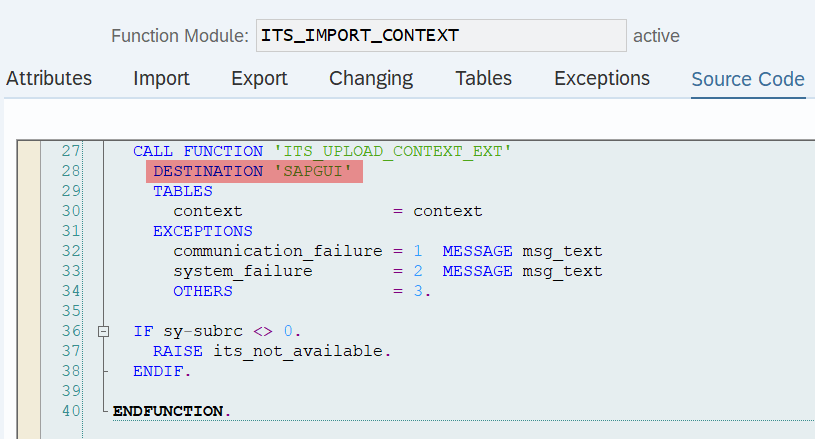815x439 pixels.
Task: Select the Changing tab
Action: 371,78
